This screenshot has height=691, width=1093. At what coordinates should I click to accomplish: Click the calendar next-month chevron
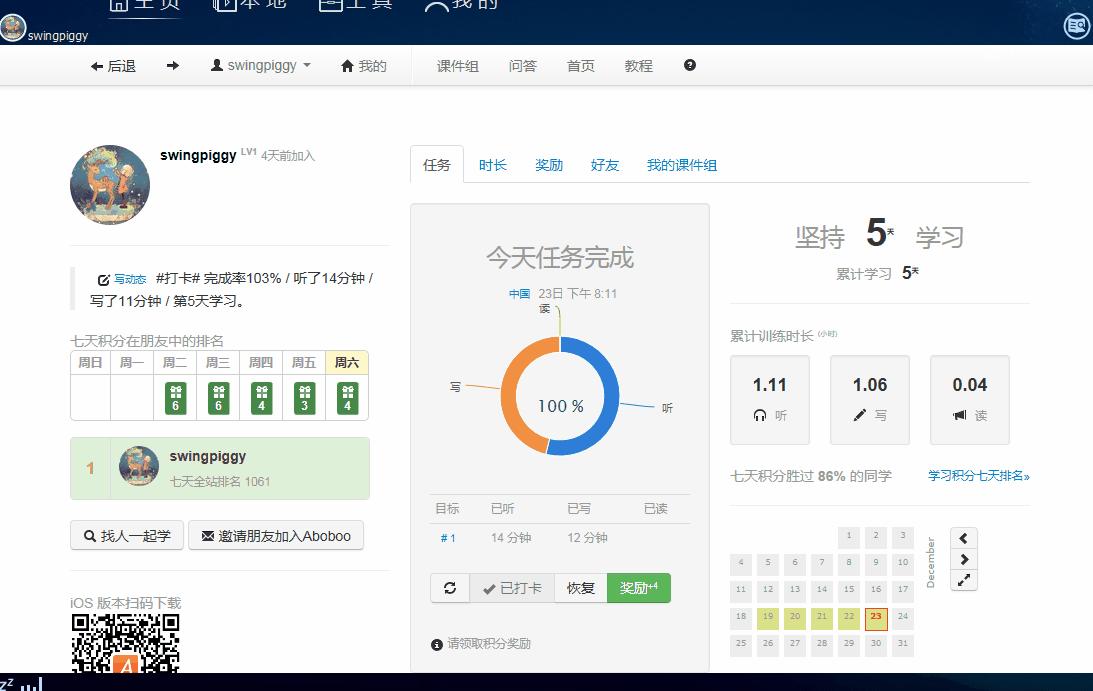click(963, 559)
